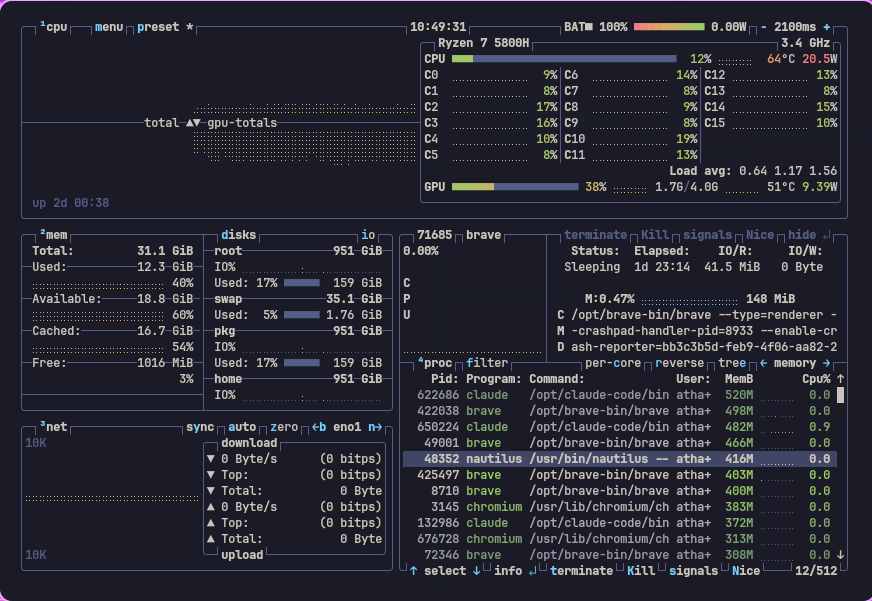Select next network interface with n arrow

tap(375, 427)
